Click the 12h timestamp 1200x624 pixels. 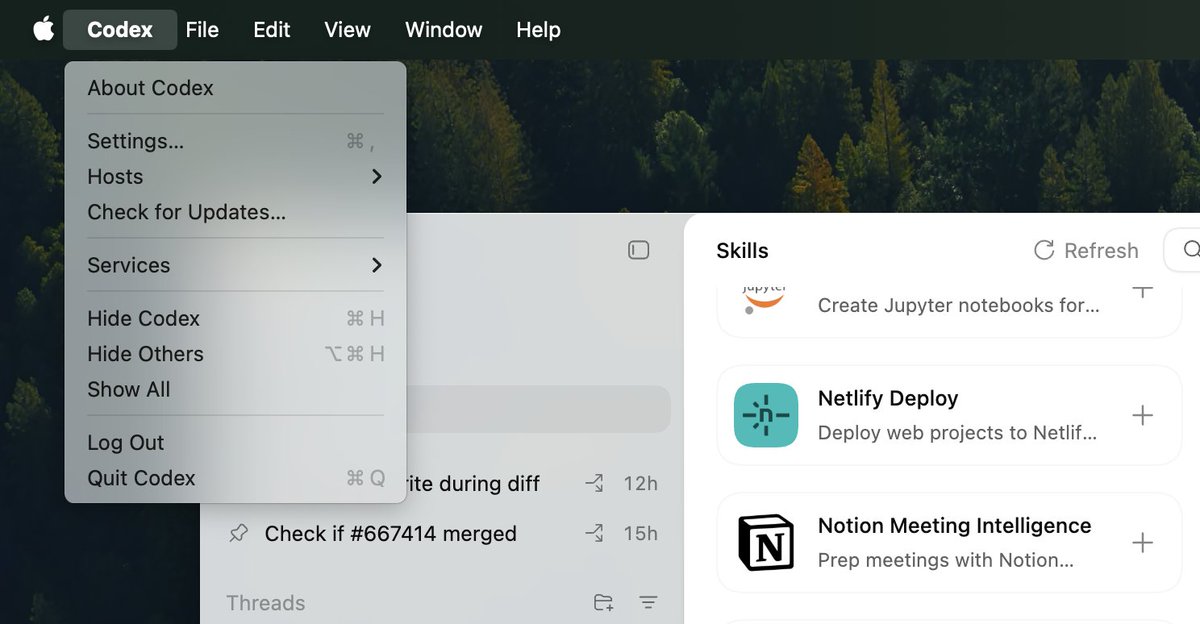click(641, 484)
